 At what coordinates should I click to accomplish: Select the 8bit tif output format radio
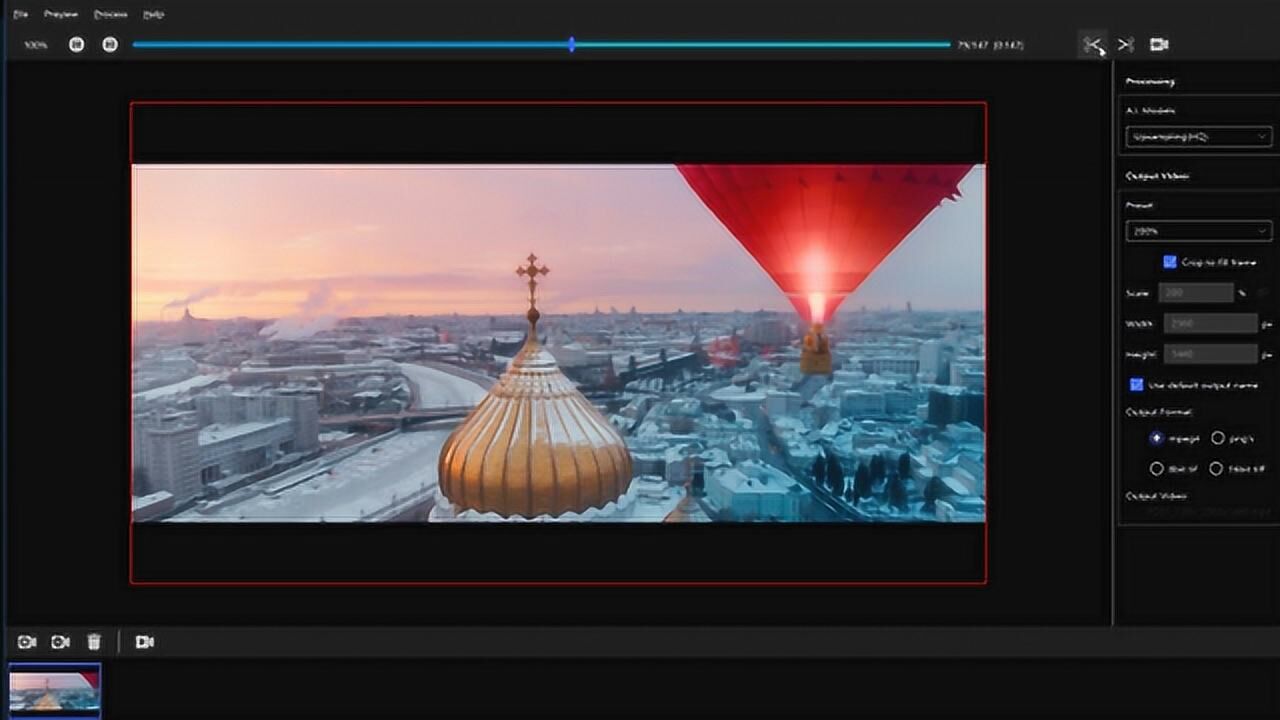(1157, 468)
